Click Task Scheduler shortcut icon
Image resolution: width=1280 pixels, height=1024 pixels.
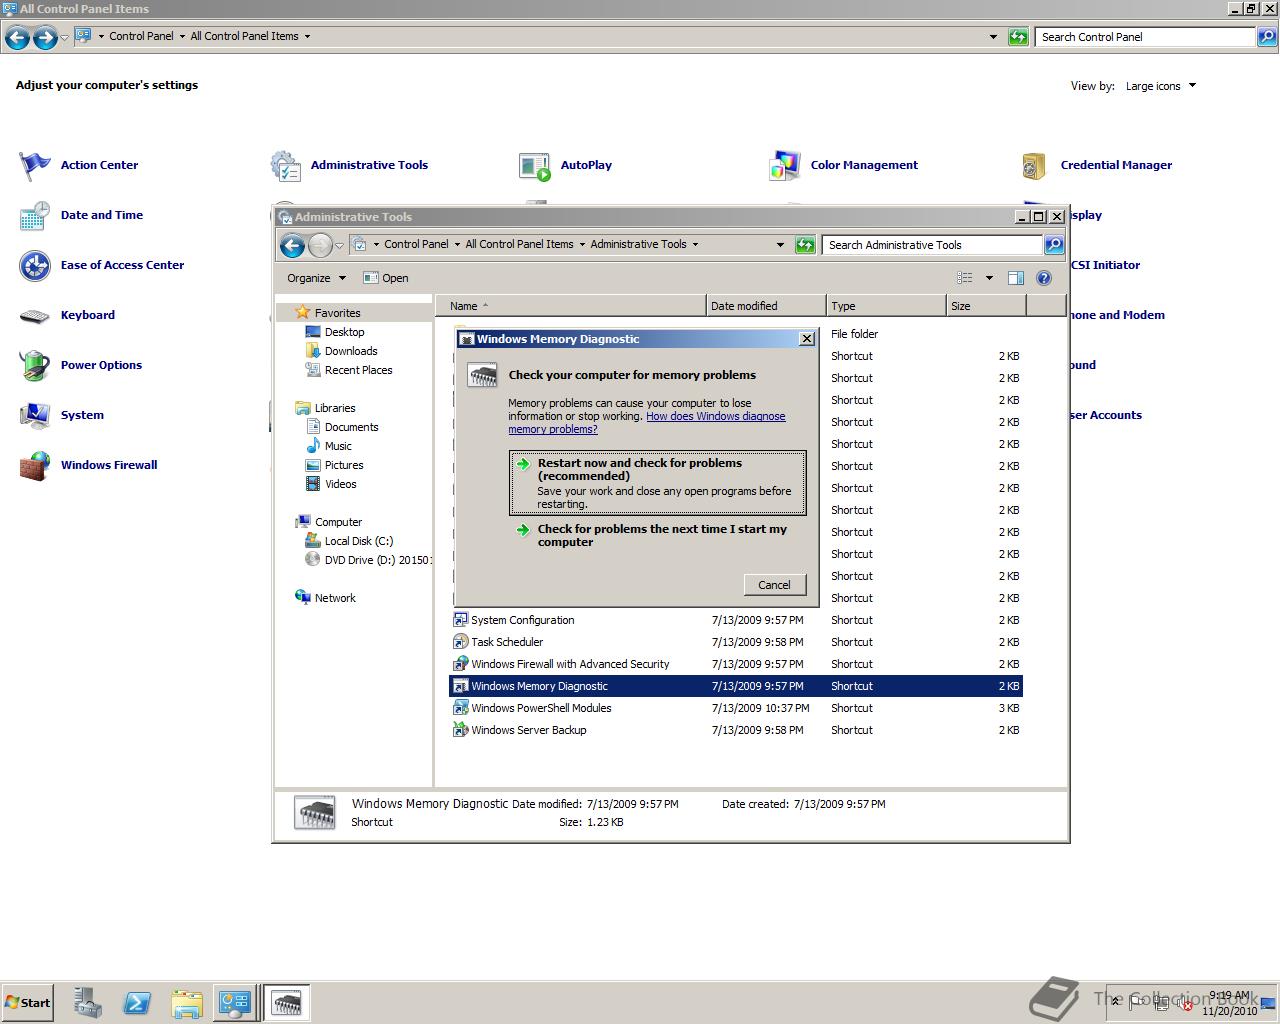pyautogui.click(x=460, y=642)
